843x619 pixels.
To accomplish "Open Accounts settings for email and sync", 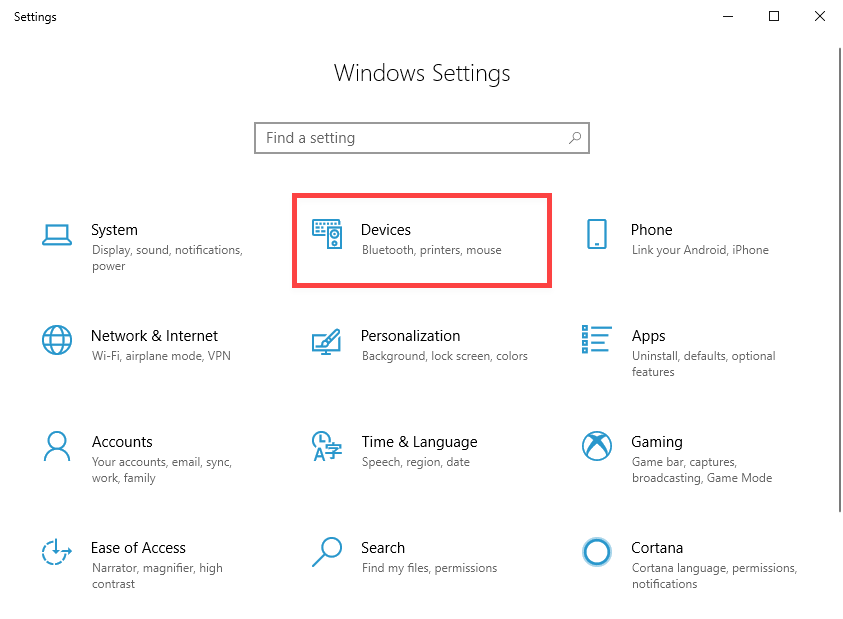I will point(122,442).
